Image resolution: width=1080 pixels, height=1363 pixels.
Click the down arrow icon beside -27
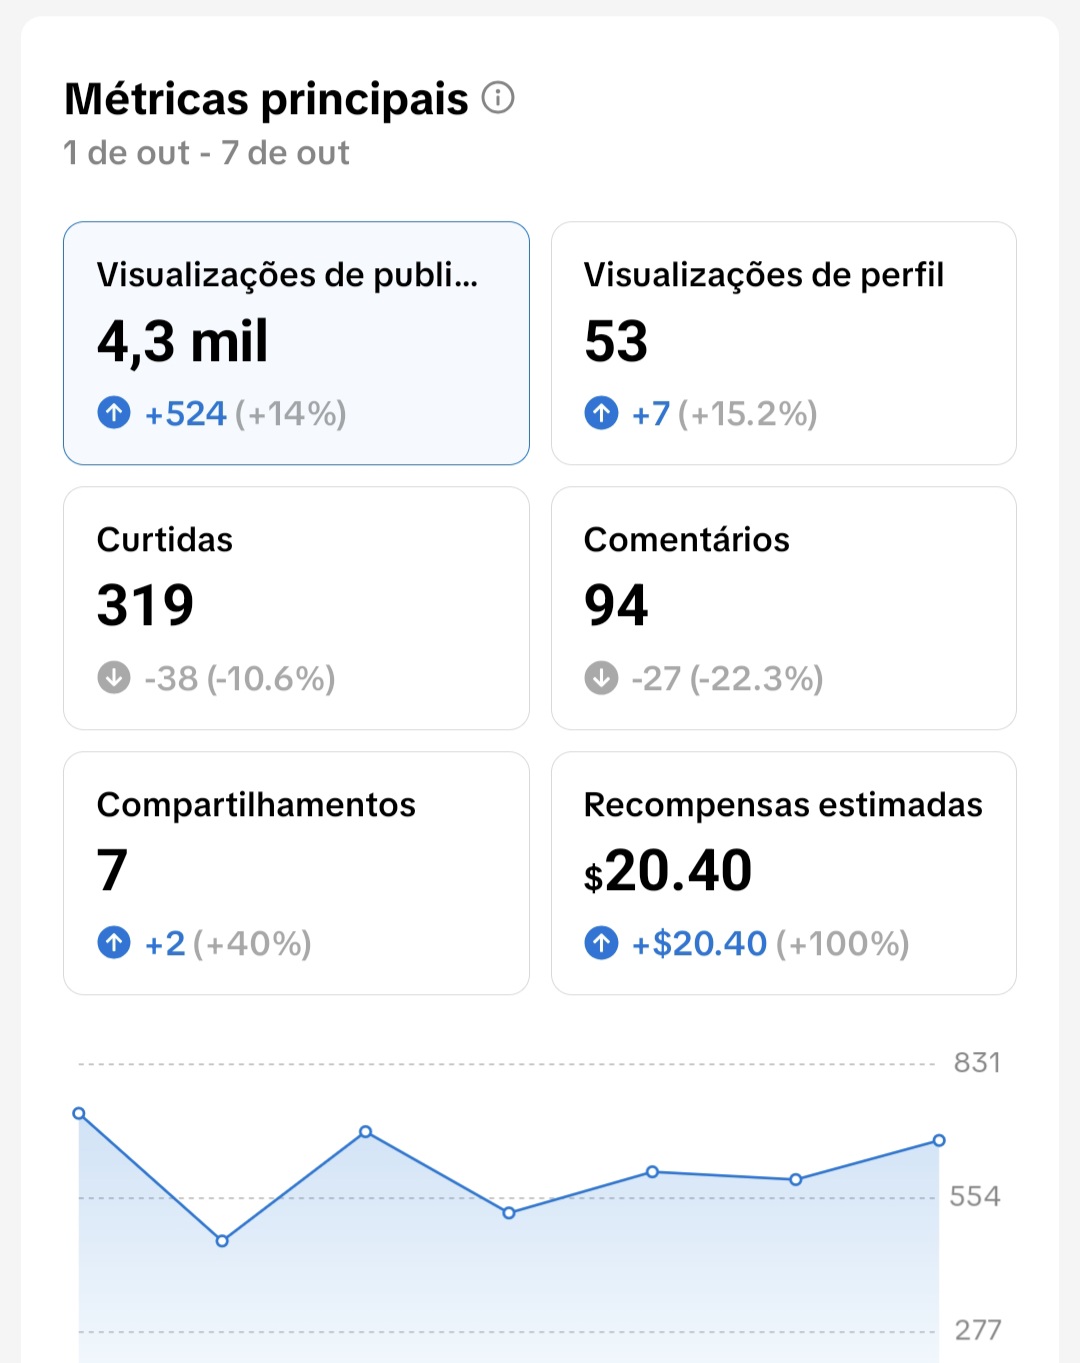(601, 677)
